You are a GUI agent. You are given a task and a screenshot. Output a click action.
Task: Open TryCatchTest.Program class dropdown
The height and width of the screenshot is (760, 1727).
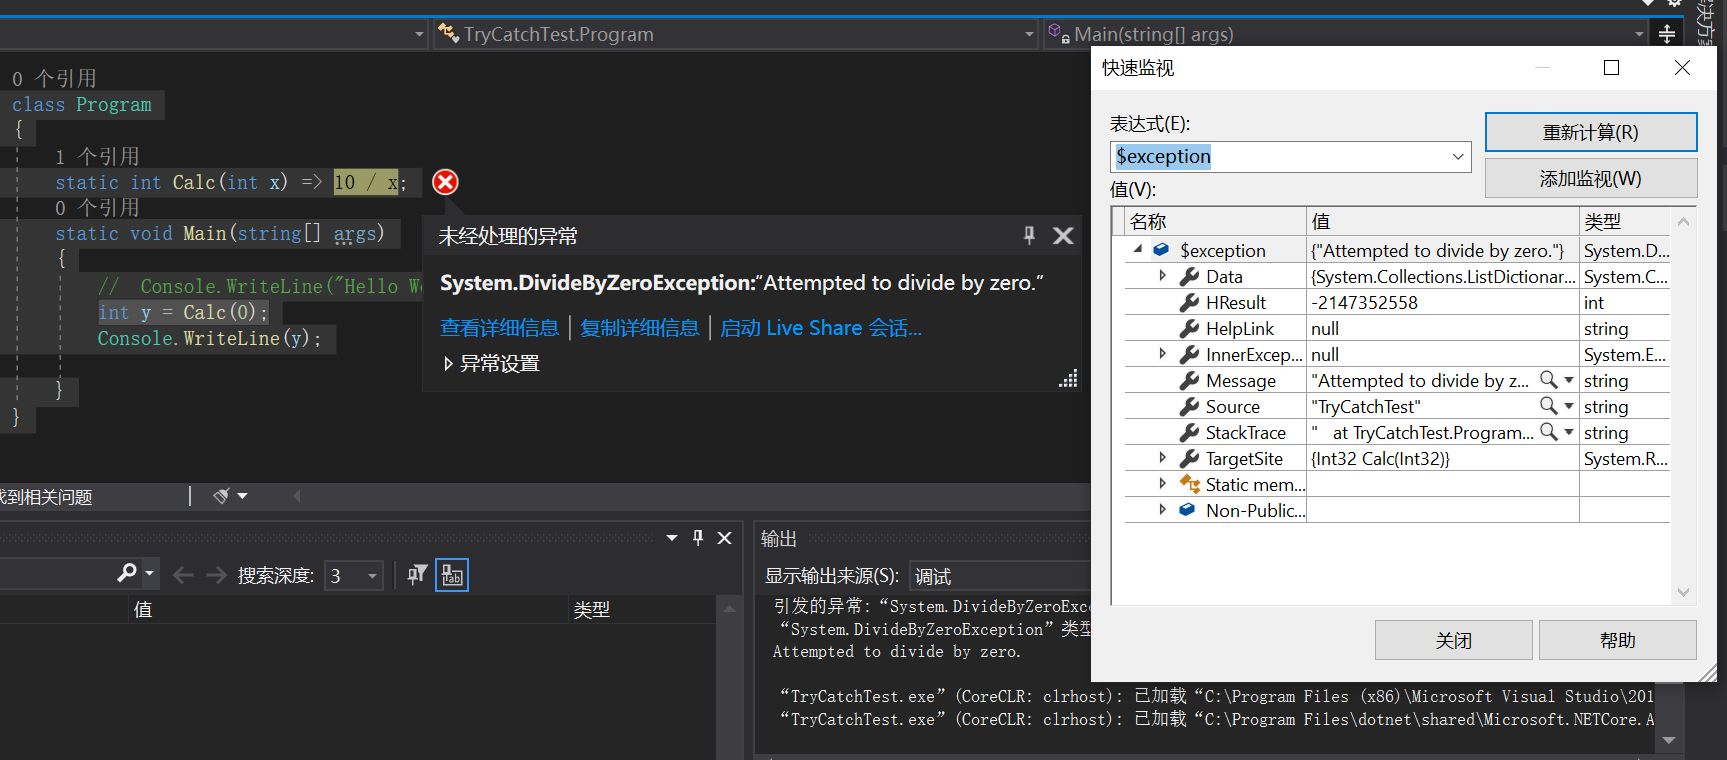pyautogui.click(x=1029, y=34)
